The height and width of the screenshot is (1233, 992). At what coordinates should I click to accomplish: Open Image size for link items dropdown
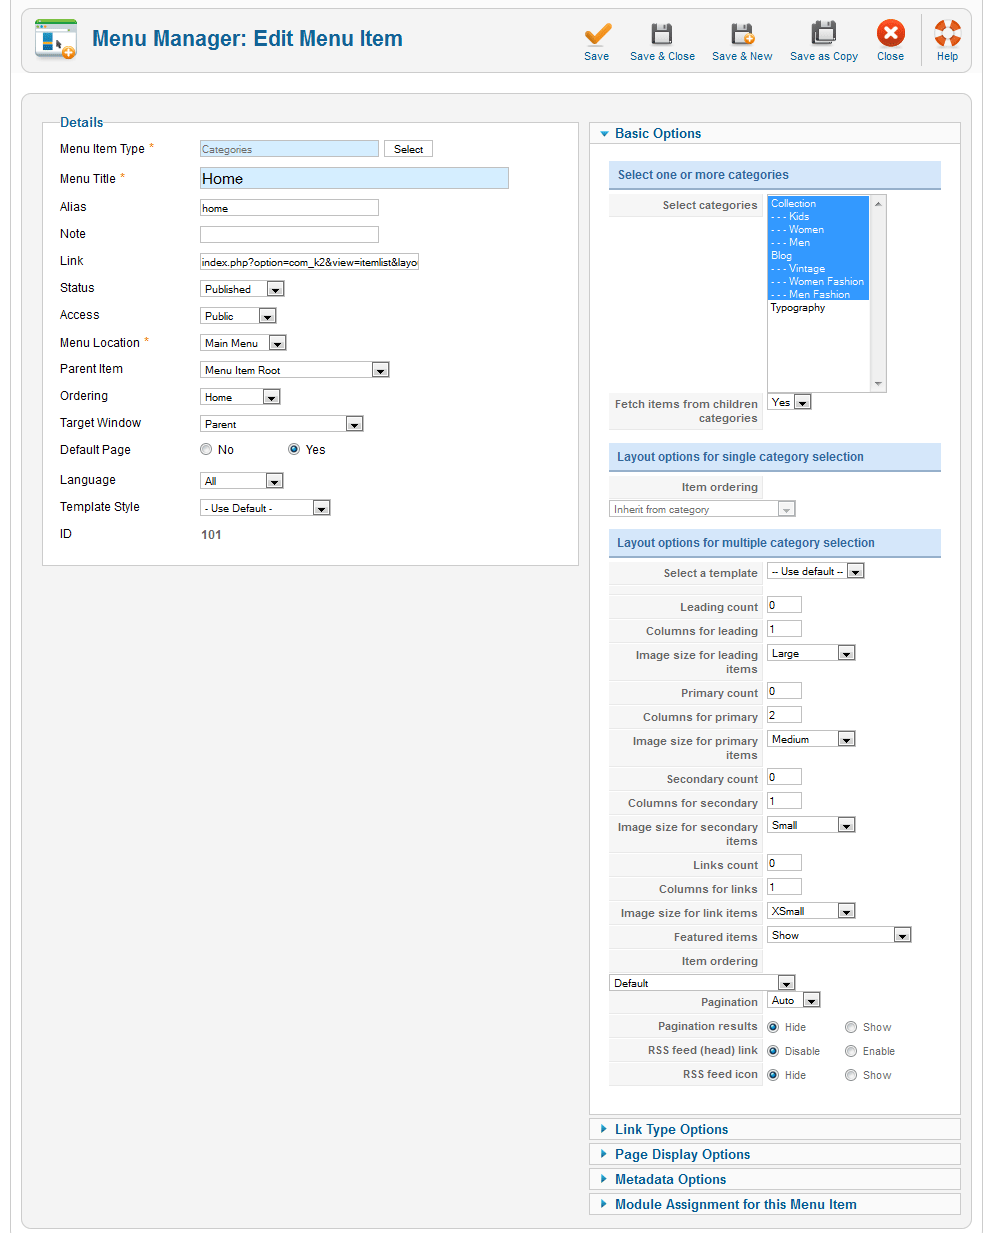[811, 911]
